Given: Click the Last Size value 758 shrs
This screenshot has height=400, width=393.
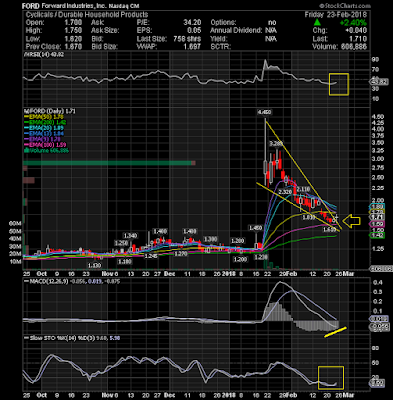Looking at the screenshot, I should click(187, 39).
